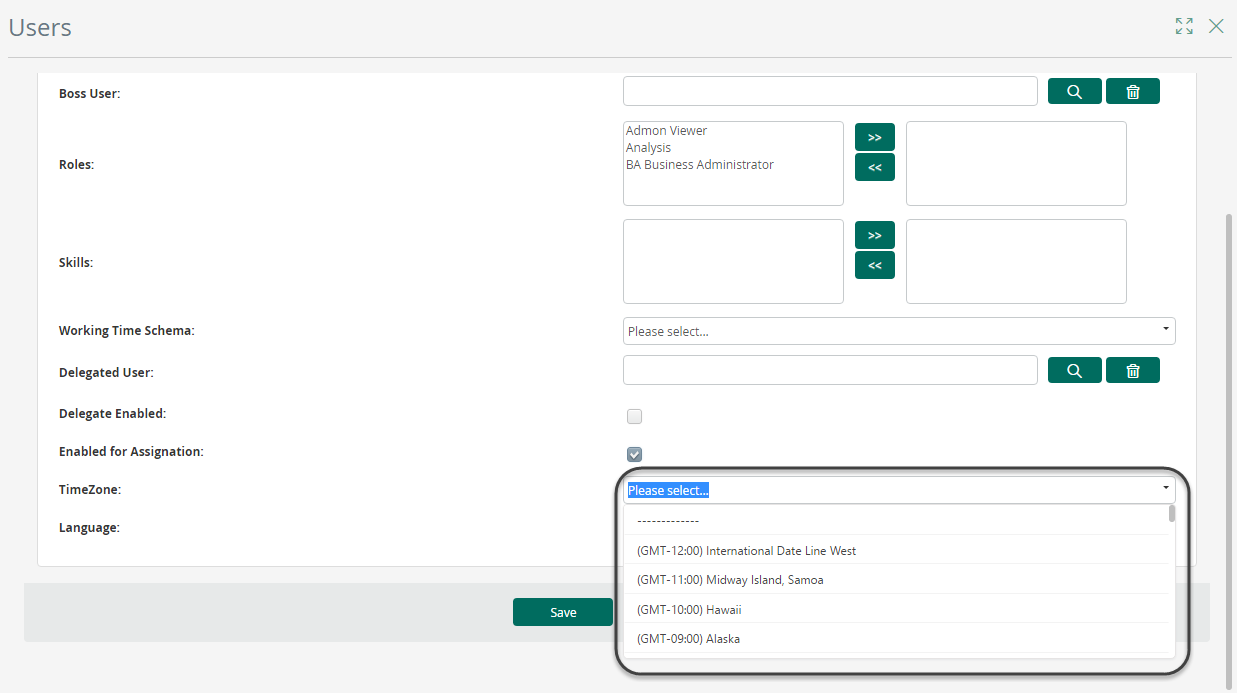Pick (GMT-11:00) Midway Island, Samoa option
This screenshot has width=1237, height=693.
pos(730,580)
